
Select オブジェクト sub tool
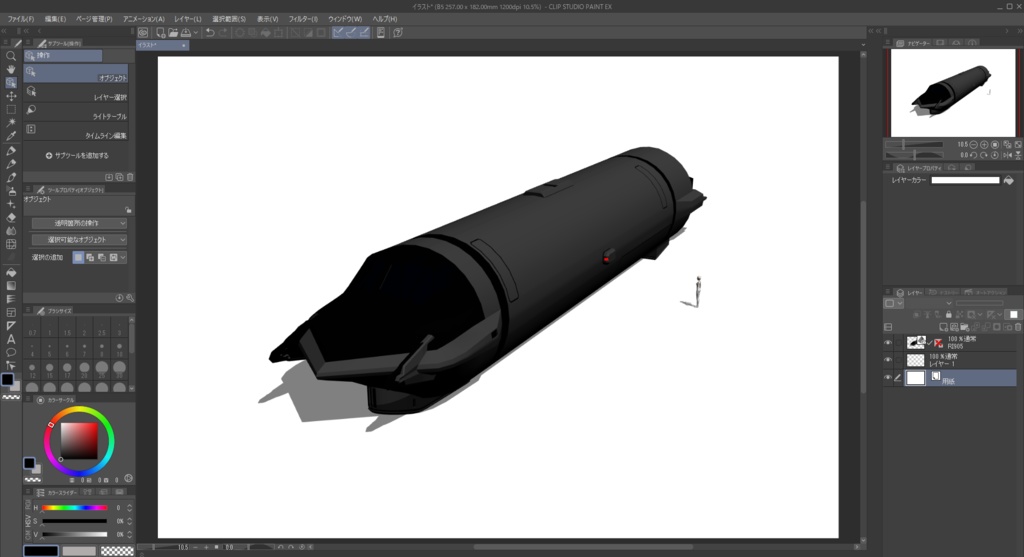point(76,74)
